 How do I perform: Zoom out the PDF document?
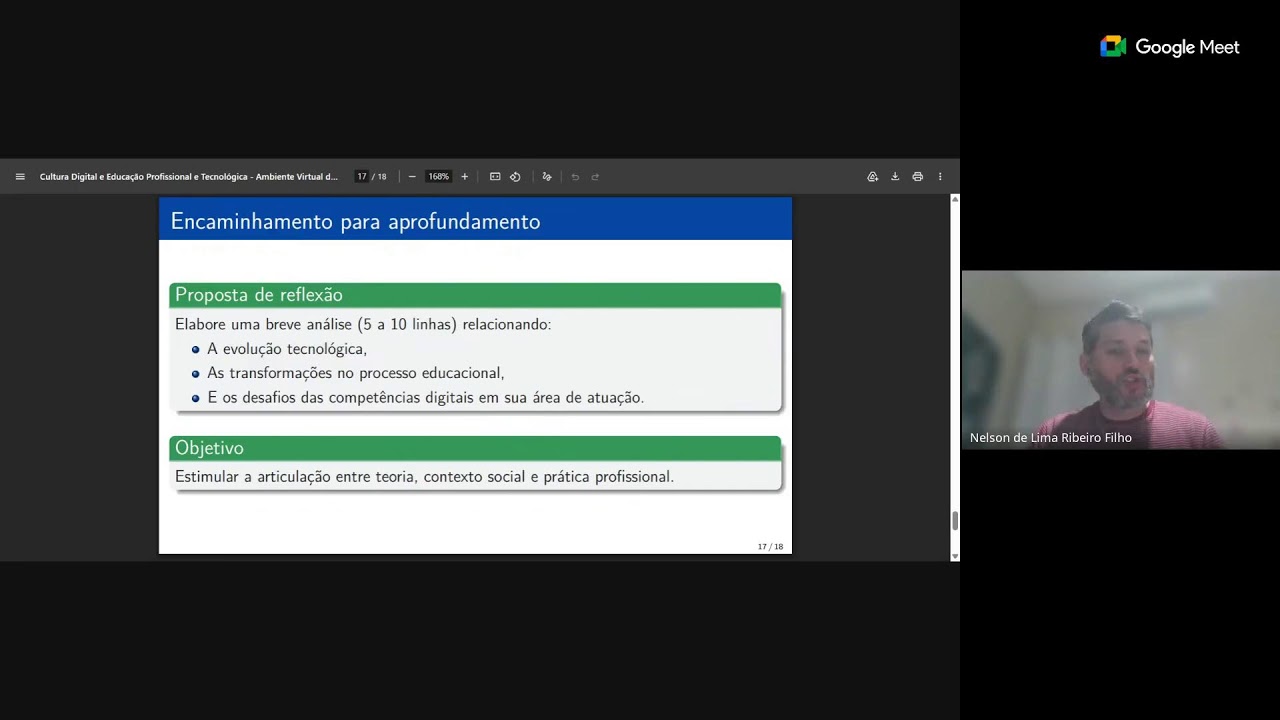[412, 177]
